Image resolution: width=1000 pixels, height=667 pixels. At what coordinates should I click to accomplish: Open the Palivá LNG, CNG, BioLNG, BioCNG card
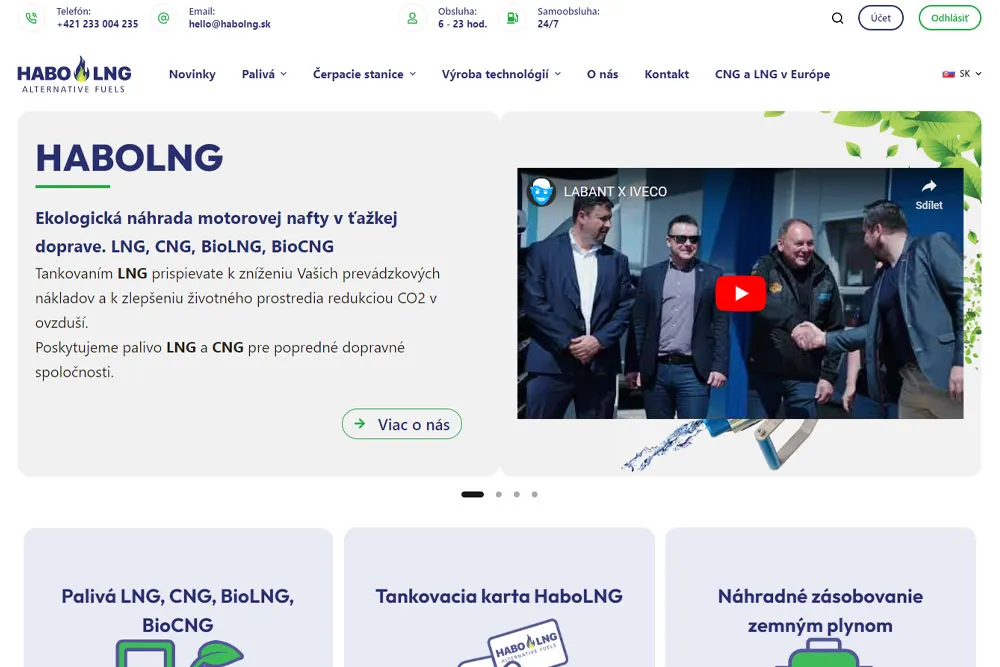pos(178,597)
